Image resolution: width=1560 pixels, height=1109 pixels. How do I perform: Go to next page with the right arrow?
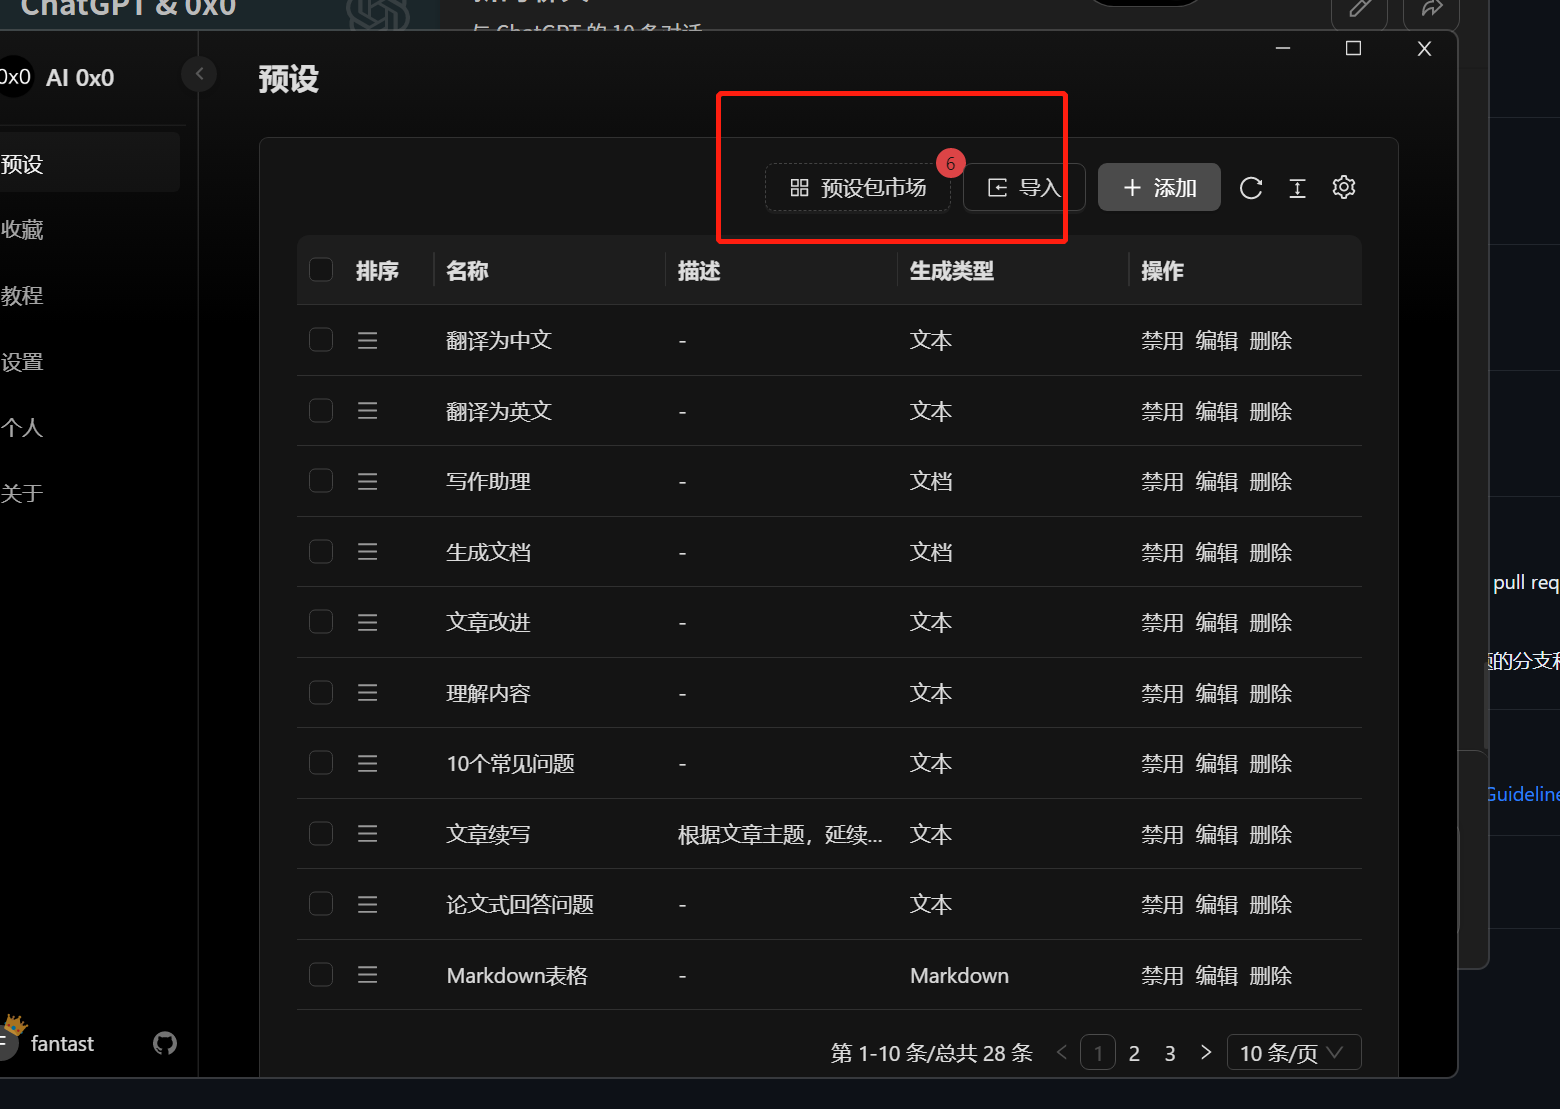(1205, 1052)
